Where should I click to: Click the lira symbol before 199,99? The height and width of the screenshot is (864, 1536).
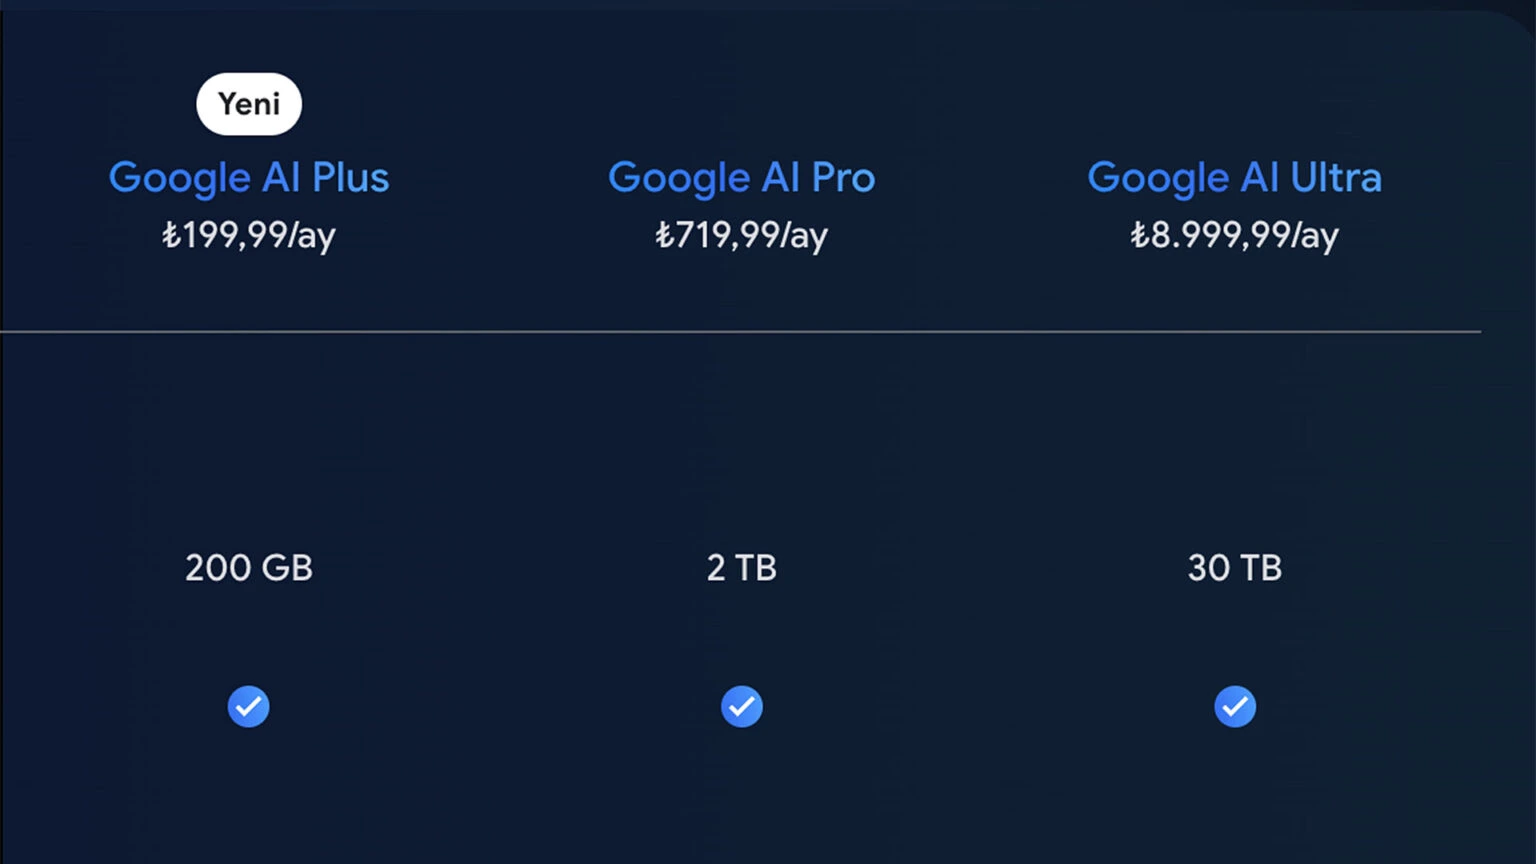pos(171,235)
